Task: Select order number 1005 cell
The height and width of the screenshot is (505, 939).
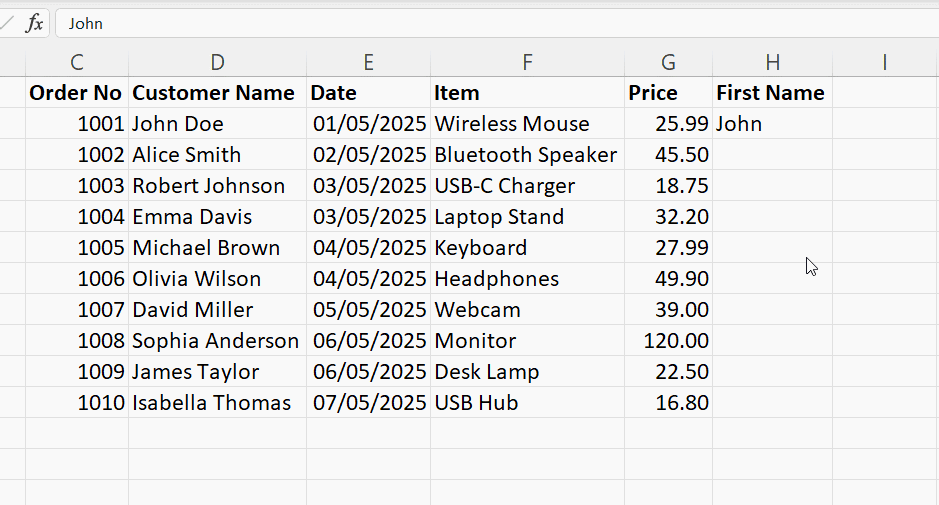Action: 78,248
